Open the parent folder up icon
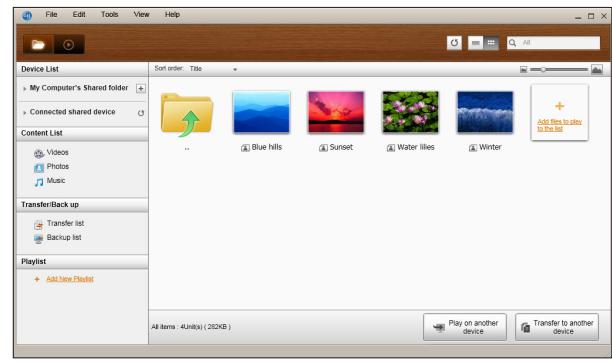 187,115
